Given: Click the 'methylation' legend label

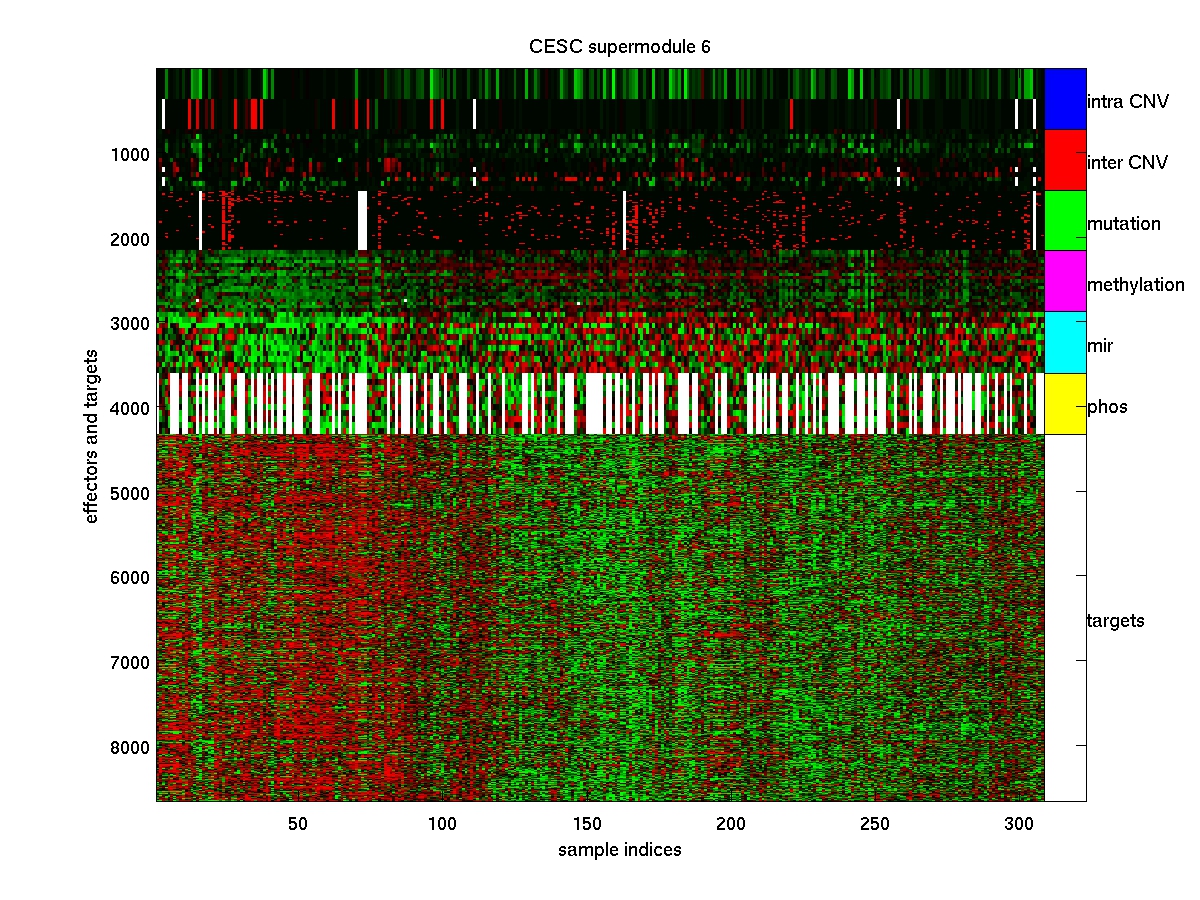Looking at the screenshot, I should pyautogui.click(x=1136, y=285).
